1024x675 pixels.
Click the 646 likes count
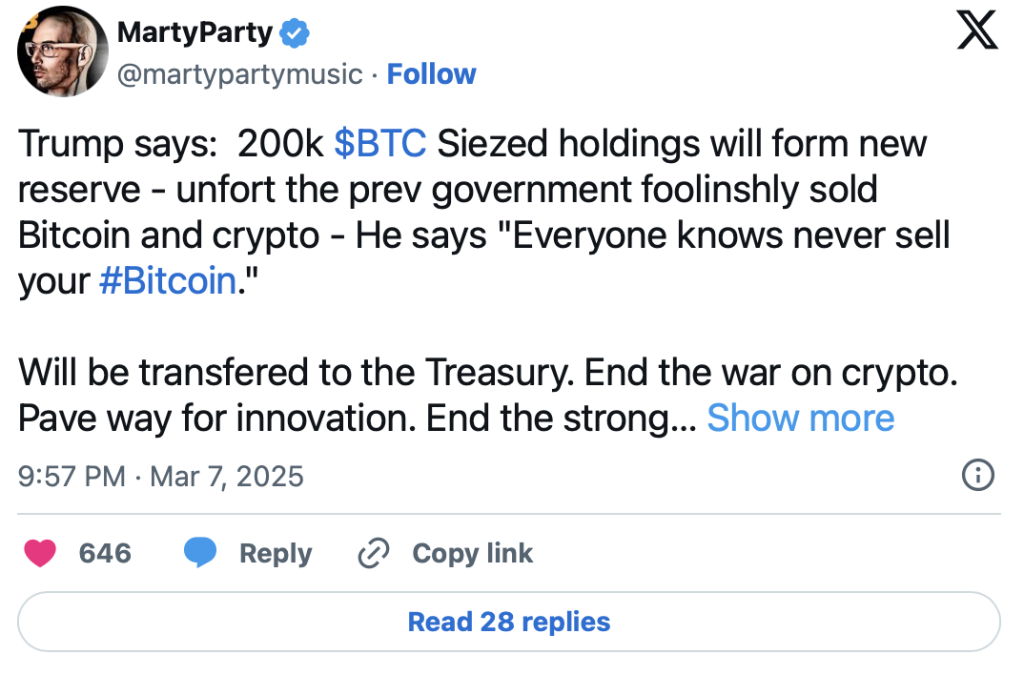click(105, 553)
